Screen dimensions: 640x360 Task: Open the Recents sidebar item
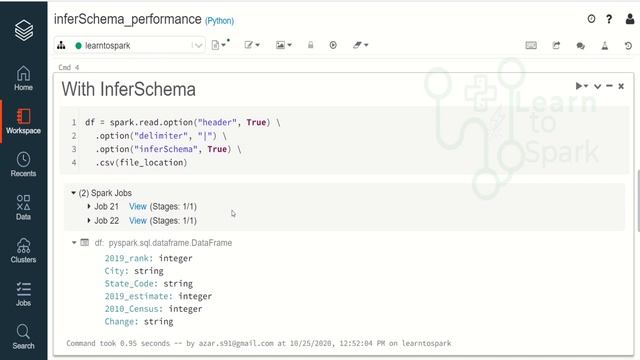pos(23,164)
